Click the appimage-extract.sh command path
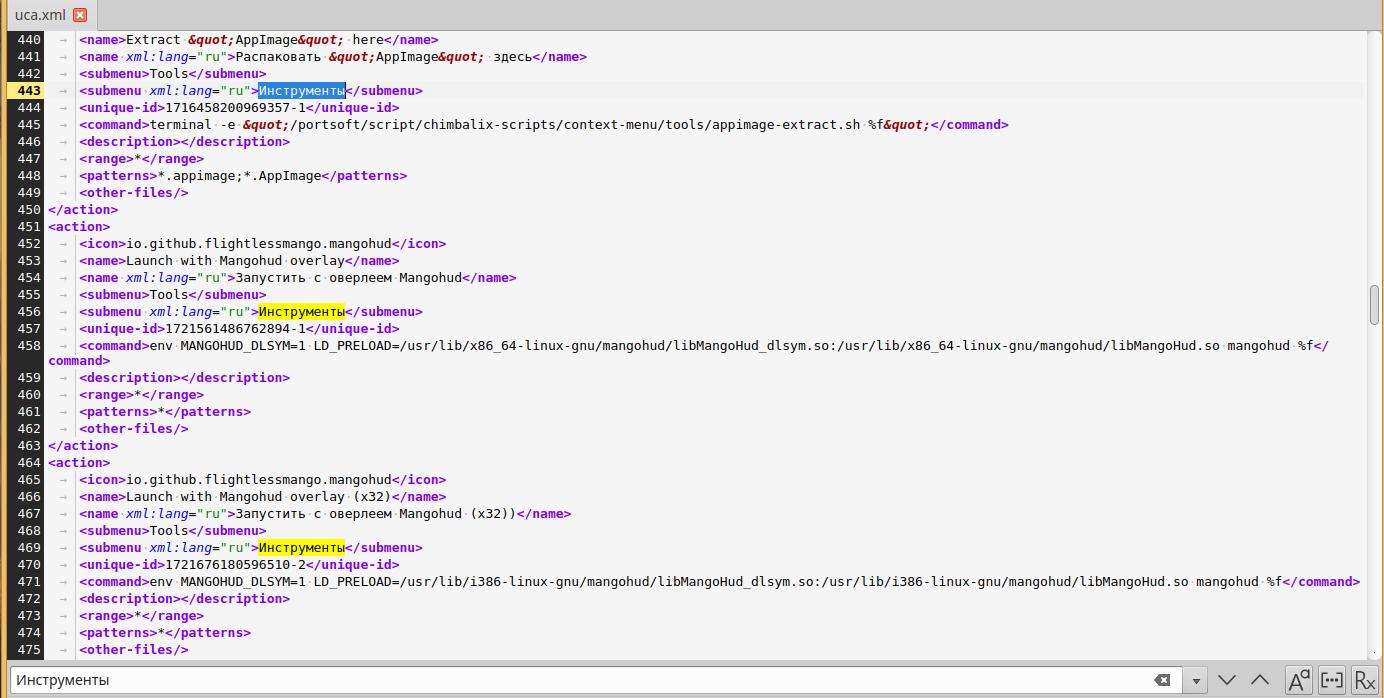 point(573,125)
